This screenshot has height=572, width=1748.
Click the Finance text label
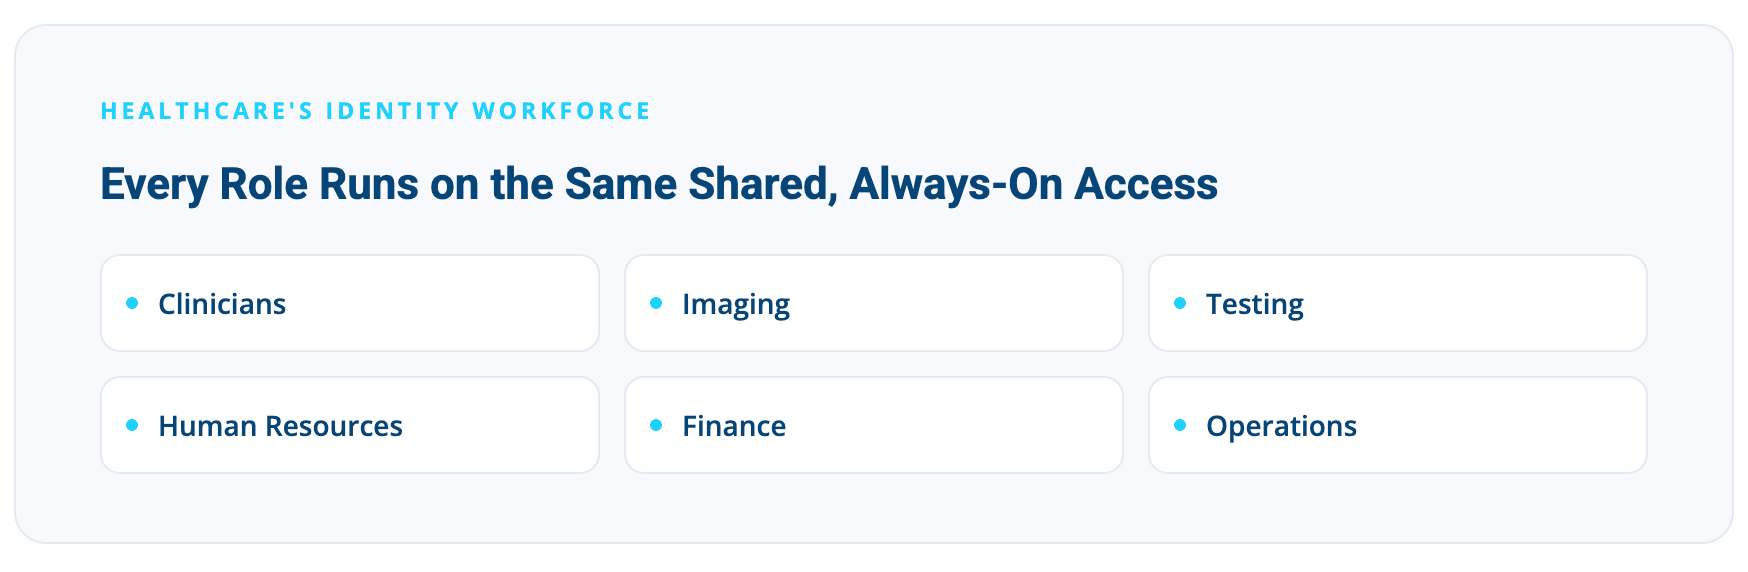tap(734, 426)
